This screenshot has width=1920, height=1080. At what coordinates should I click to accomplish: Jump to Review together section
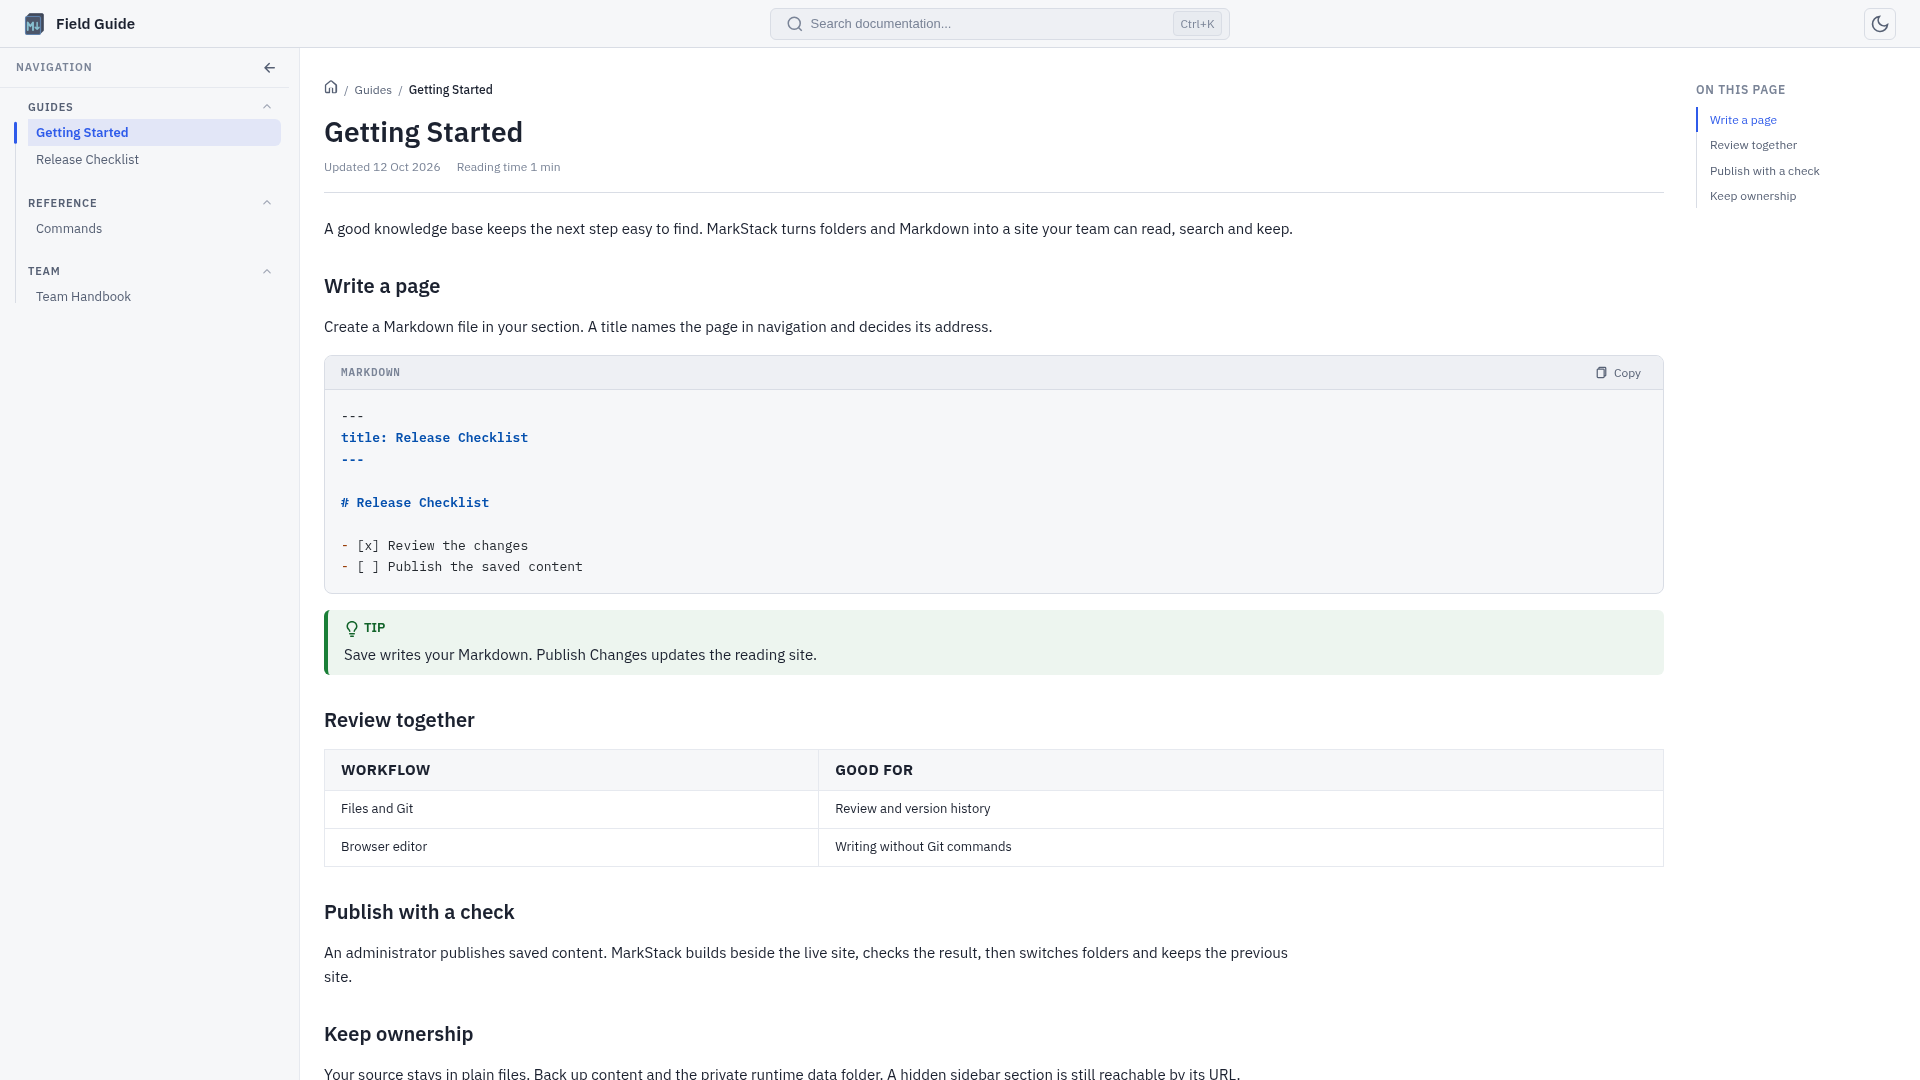point(1753,145)
